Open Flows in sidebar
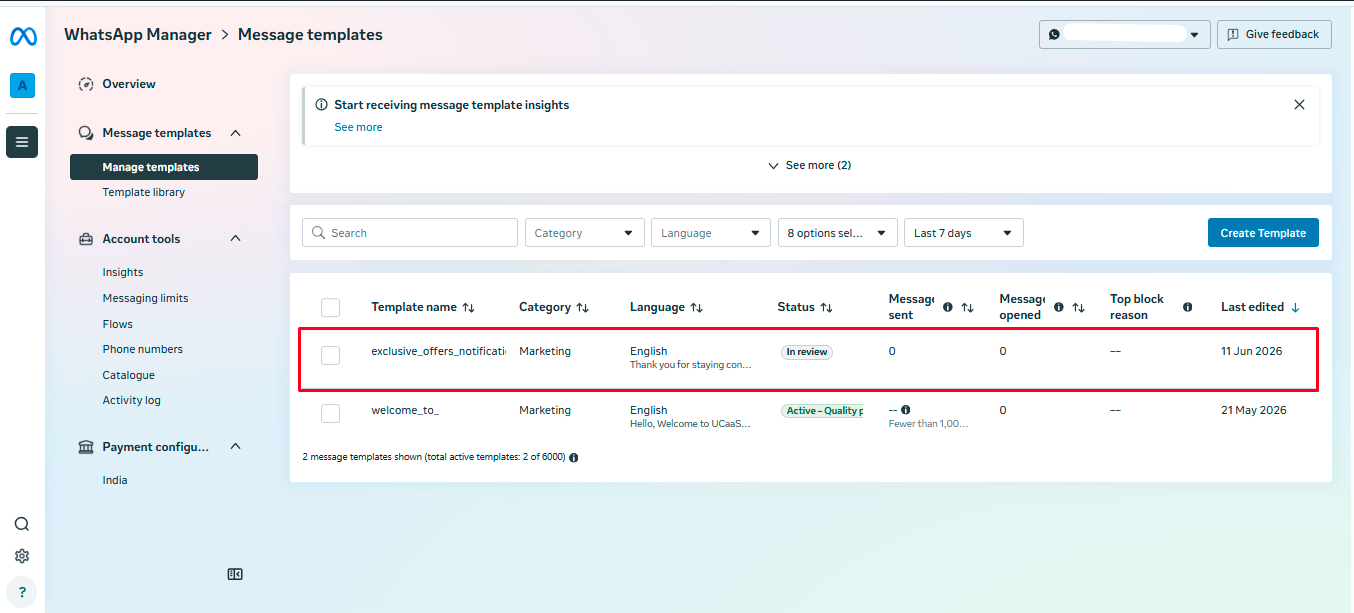The width and height of the screenshot is (1354, 613). click(118, 324)
